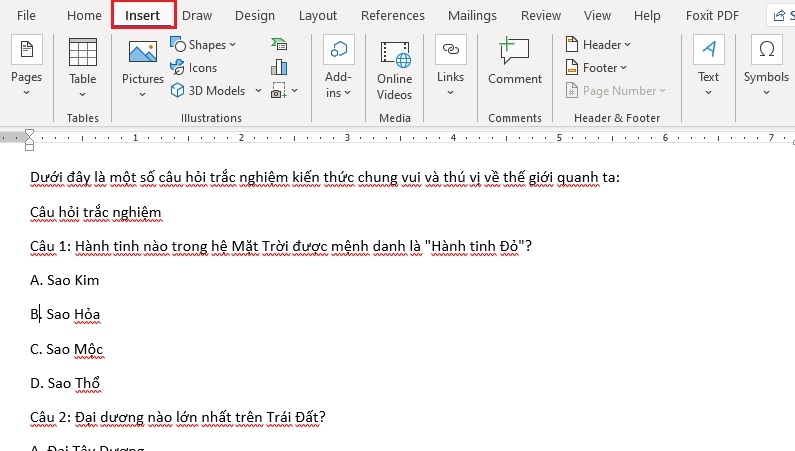This screenshot has width=795, height=451.
Task: Open the Pages icon in ribbon
Action: tap(26, 50)
